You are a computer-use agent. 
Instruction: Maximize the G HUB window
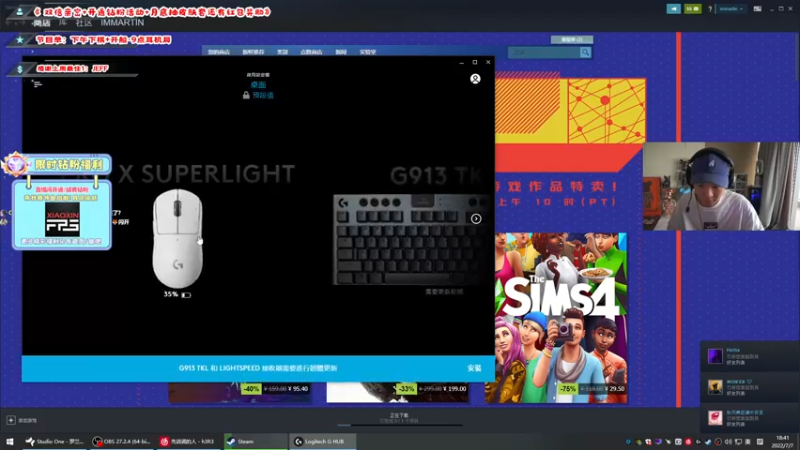(474, 62)
